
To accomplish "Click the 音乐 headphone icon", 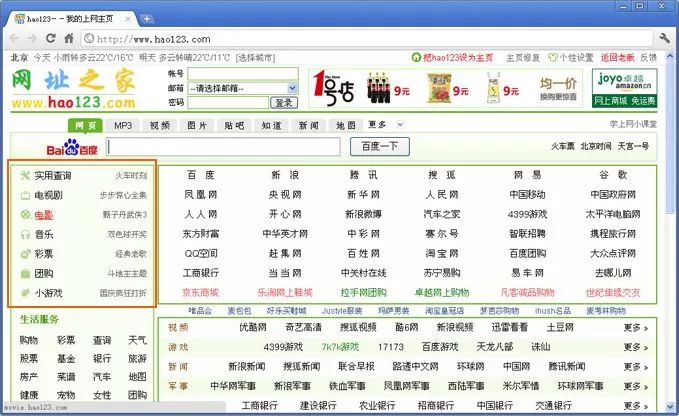I will [25, 234].
